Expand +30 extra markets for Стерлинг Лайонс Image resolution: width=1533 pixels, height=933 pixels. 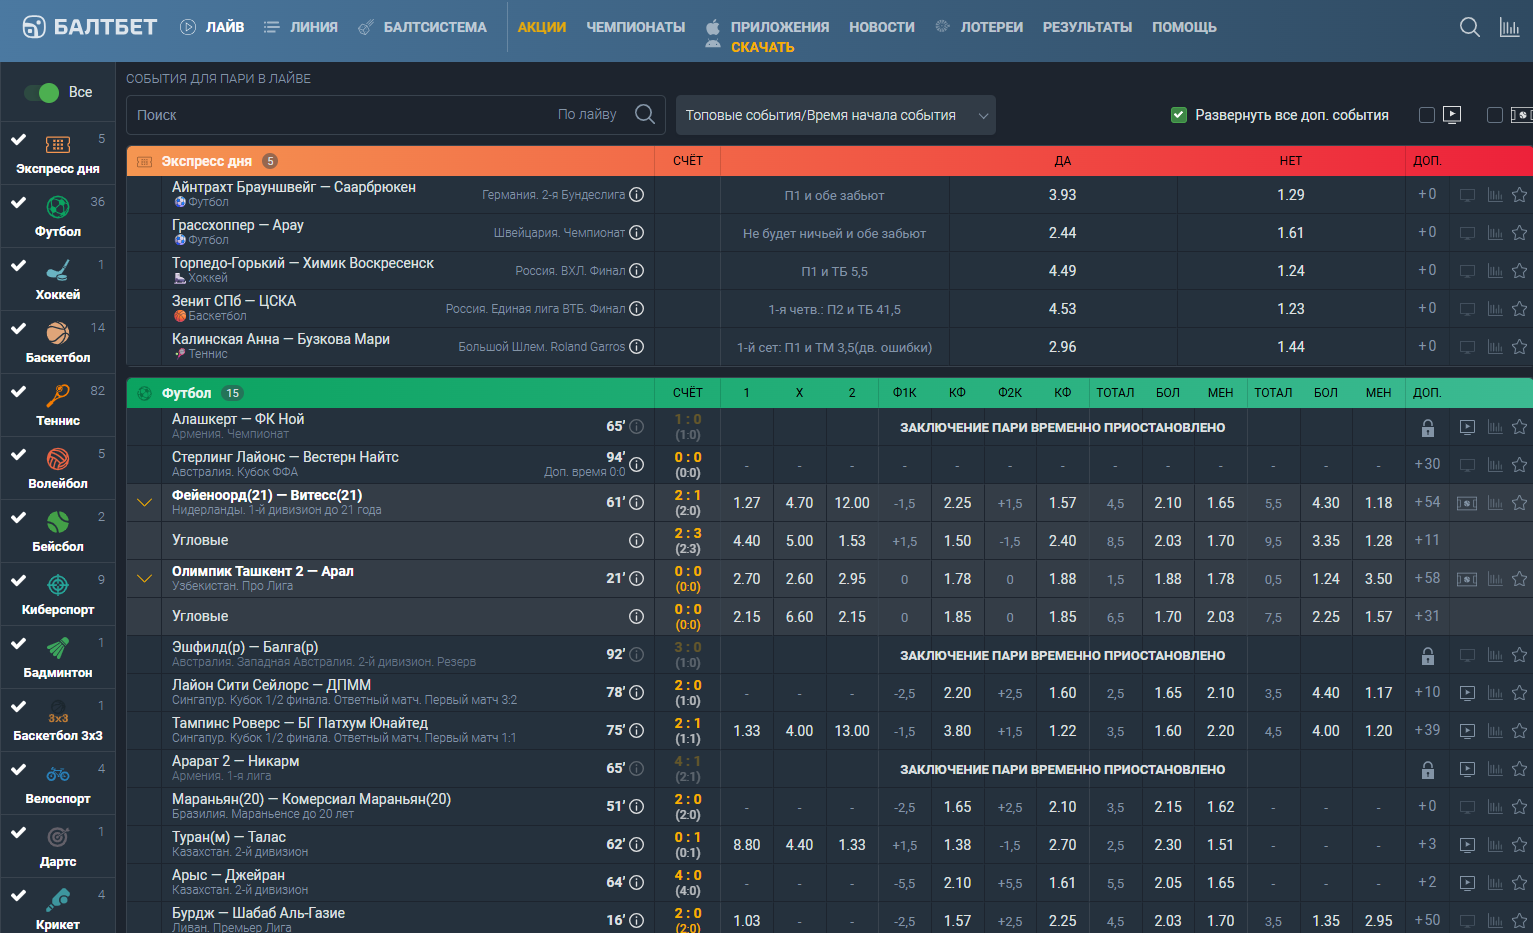click(x=1427, y=464)
